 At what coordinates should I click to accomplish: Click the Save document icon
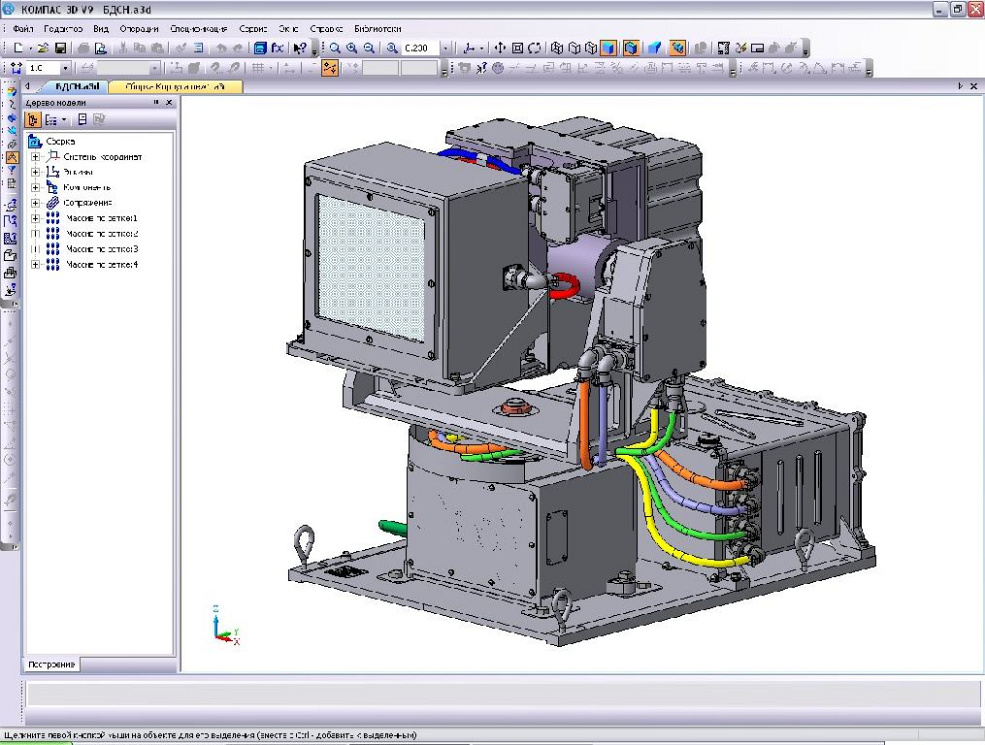coord(60,48)
